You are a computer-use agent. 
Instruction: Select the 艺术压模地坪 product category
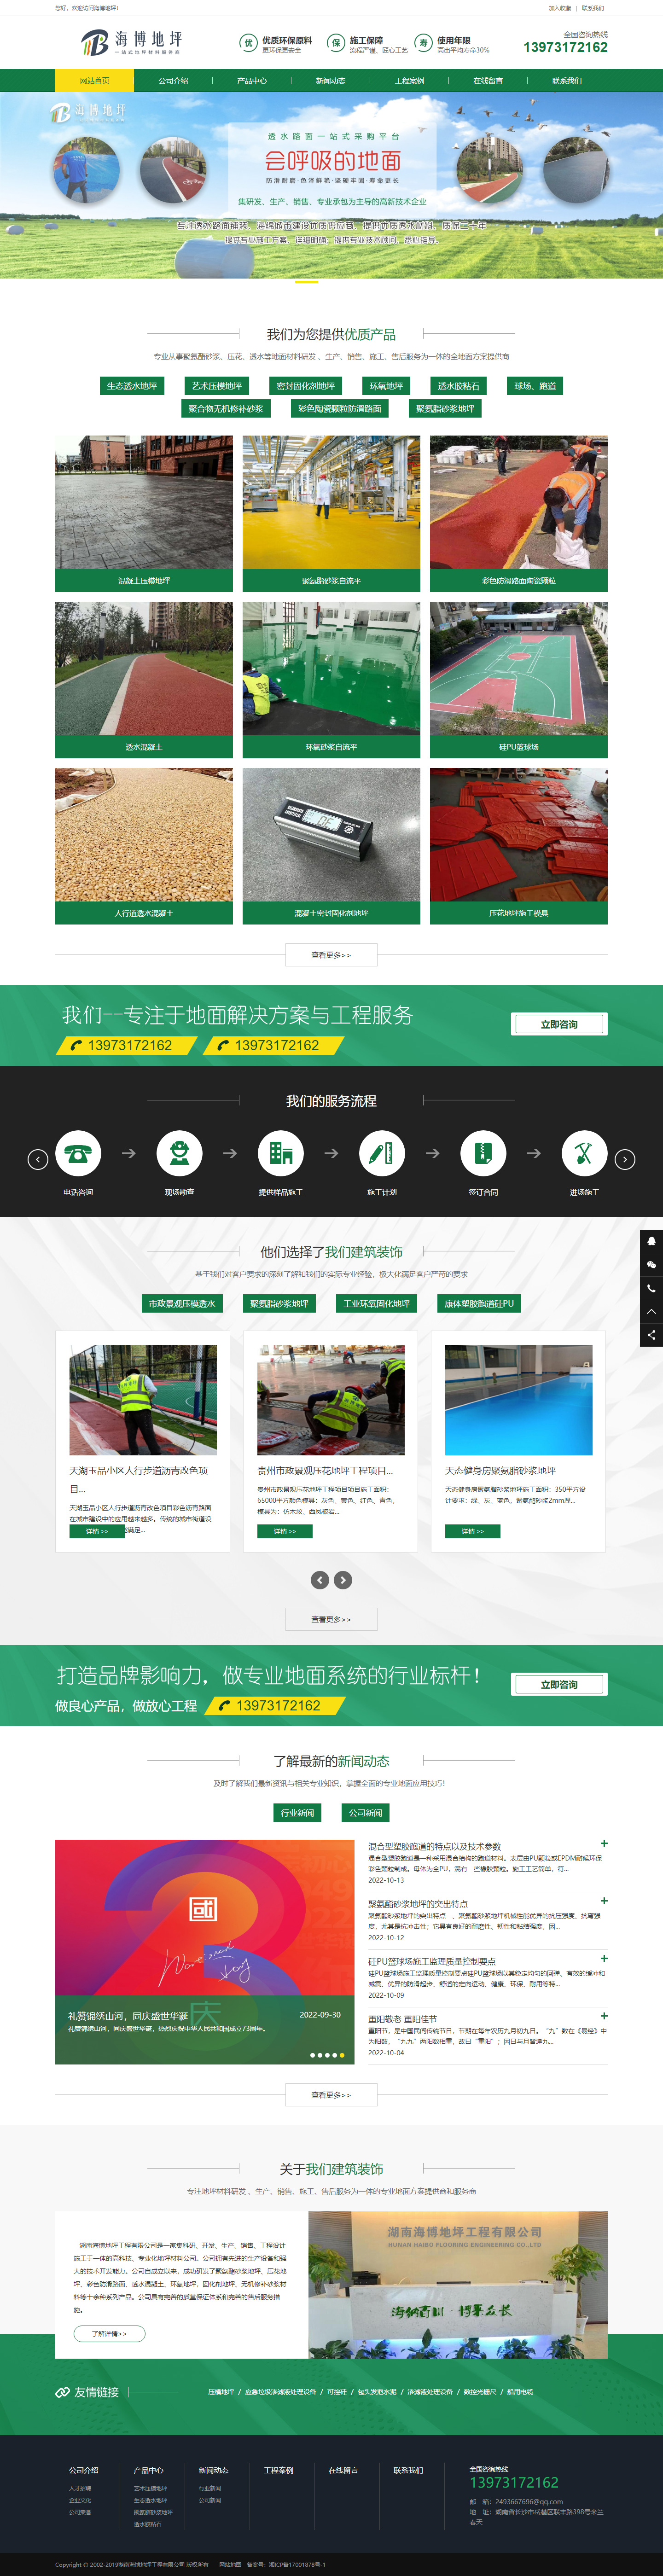(x=217, y=386)
